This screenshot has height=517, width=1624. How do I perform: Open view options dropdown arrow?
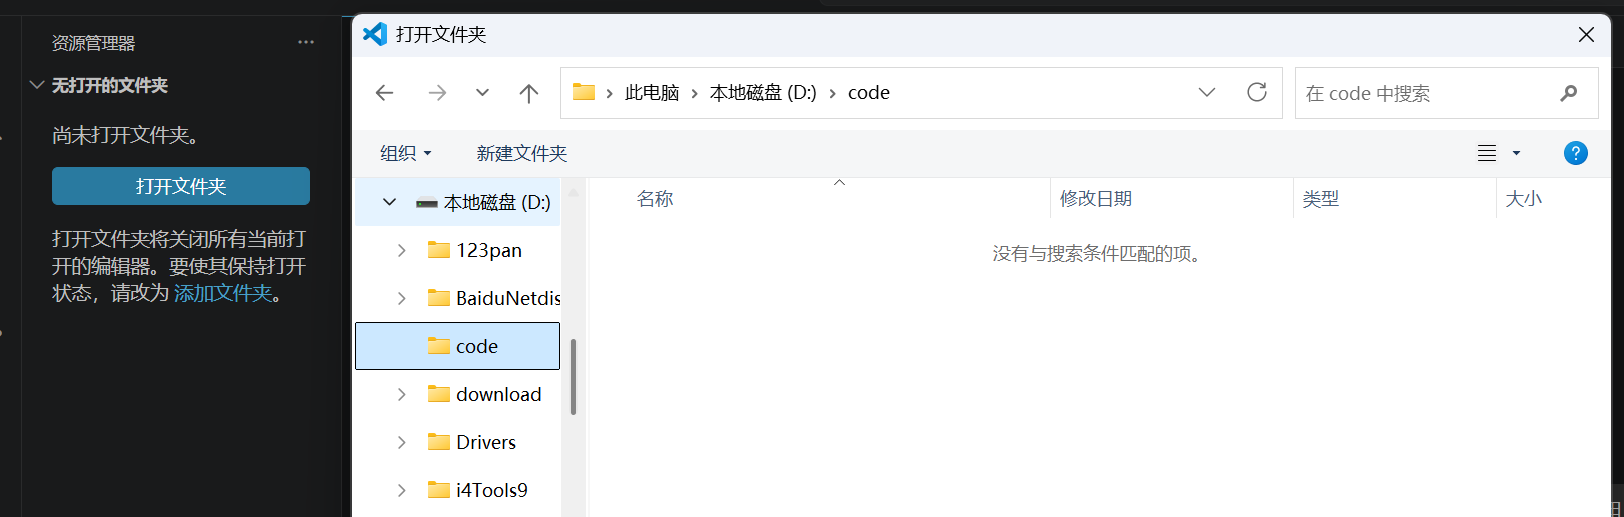click(x=1516, y=153)
